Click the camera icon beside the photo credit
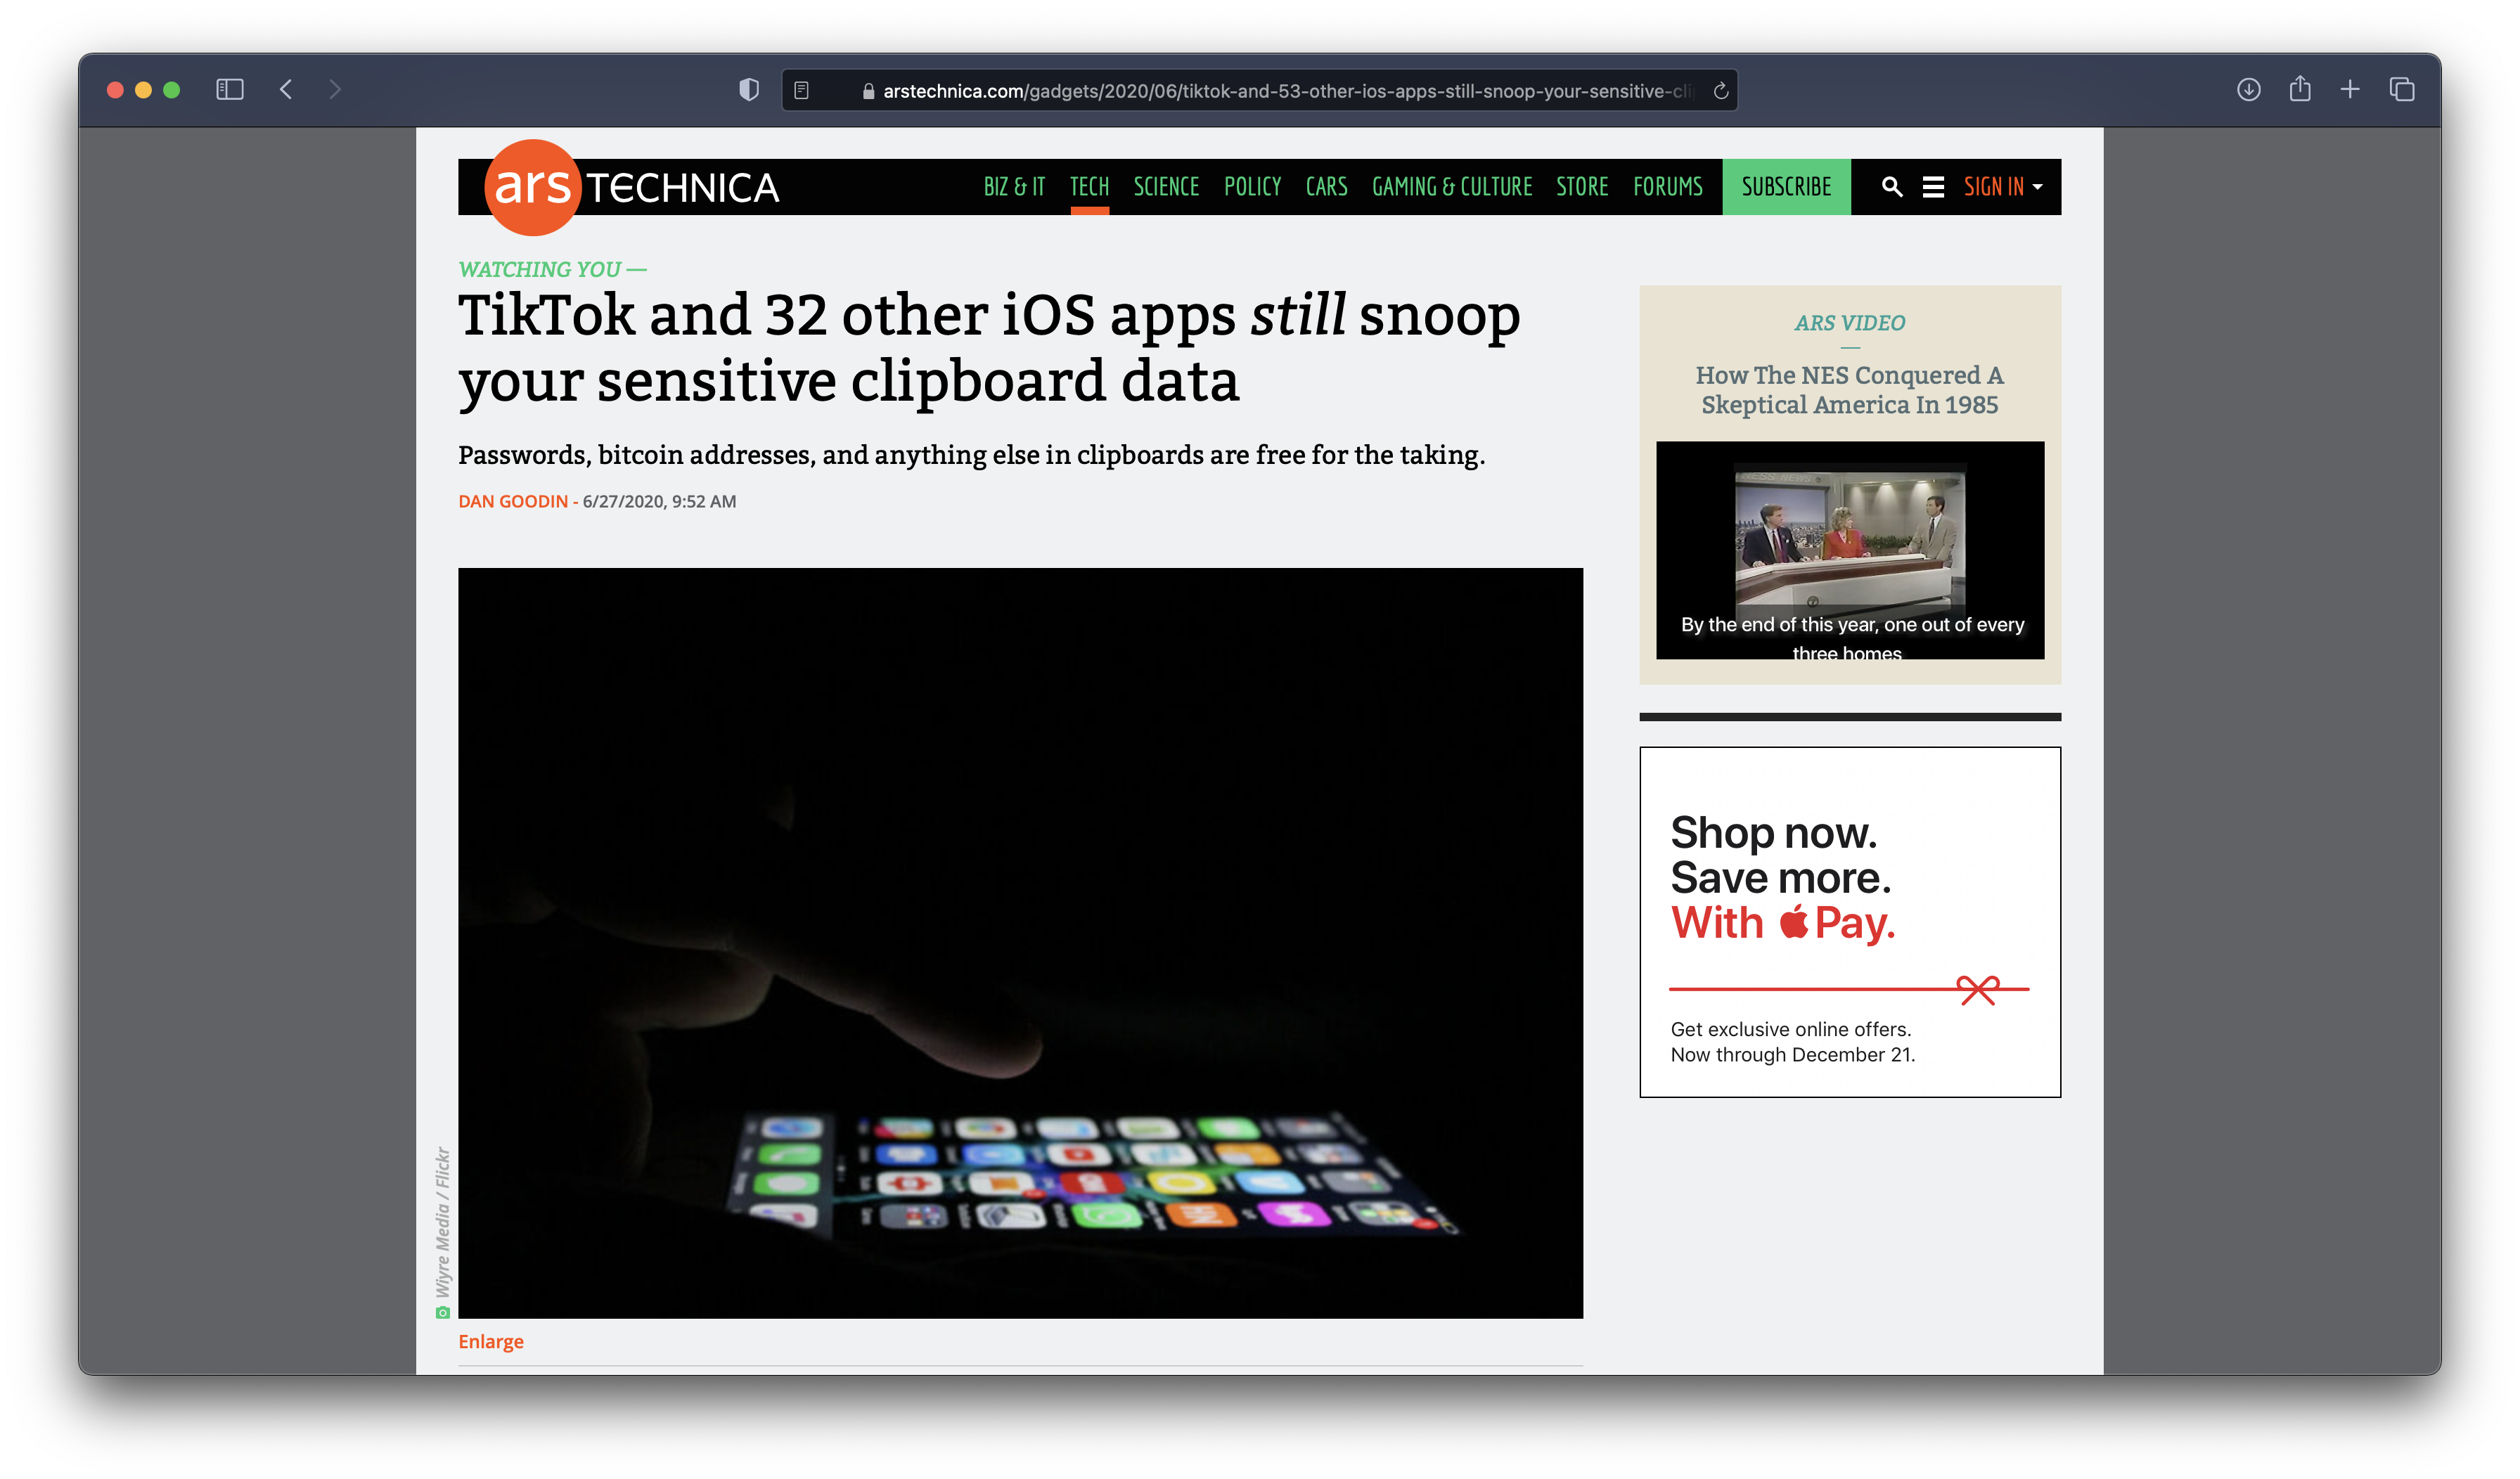The height and width of the screenshot is (1479, 2520). coord(443,1312)
